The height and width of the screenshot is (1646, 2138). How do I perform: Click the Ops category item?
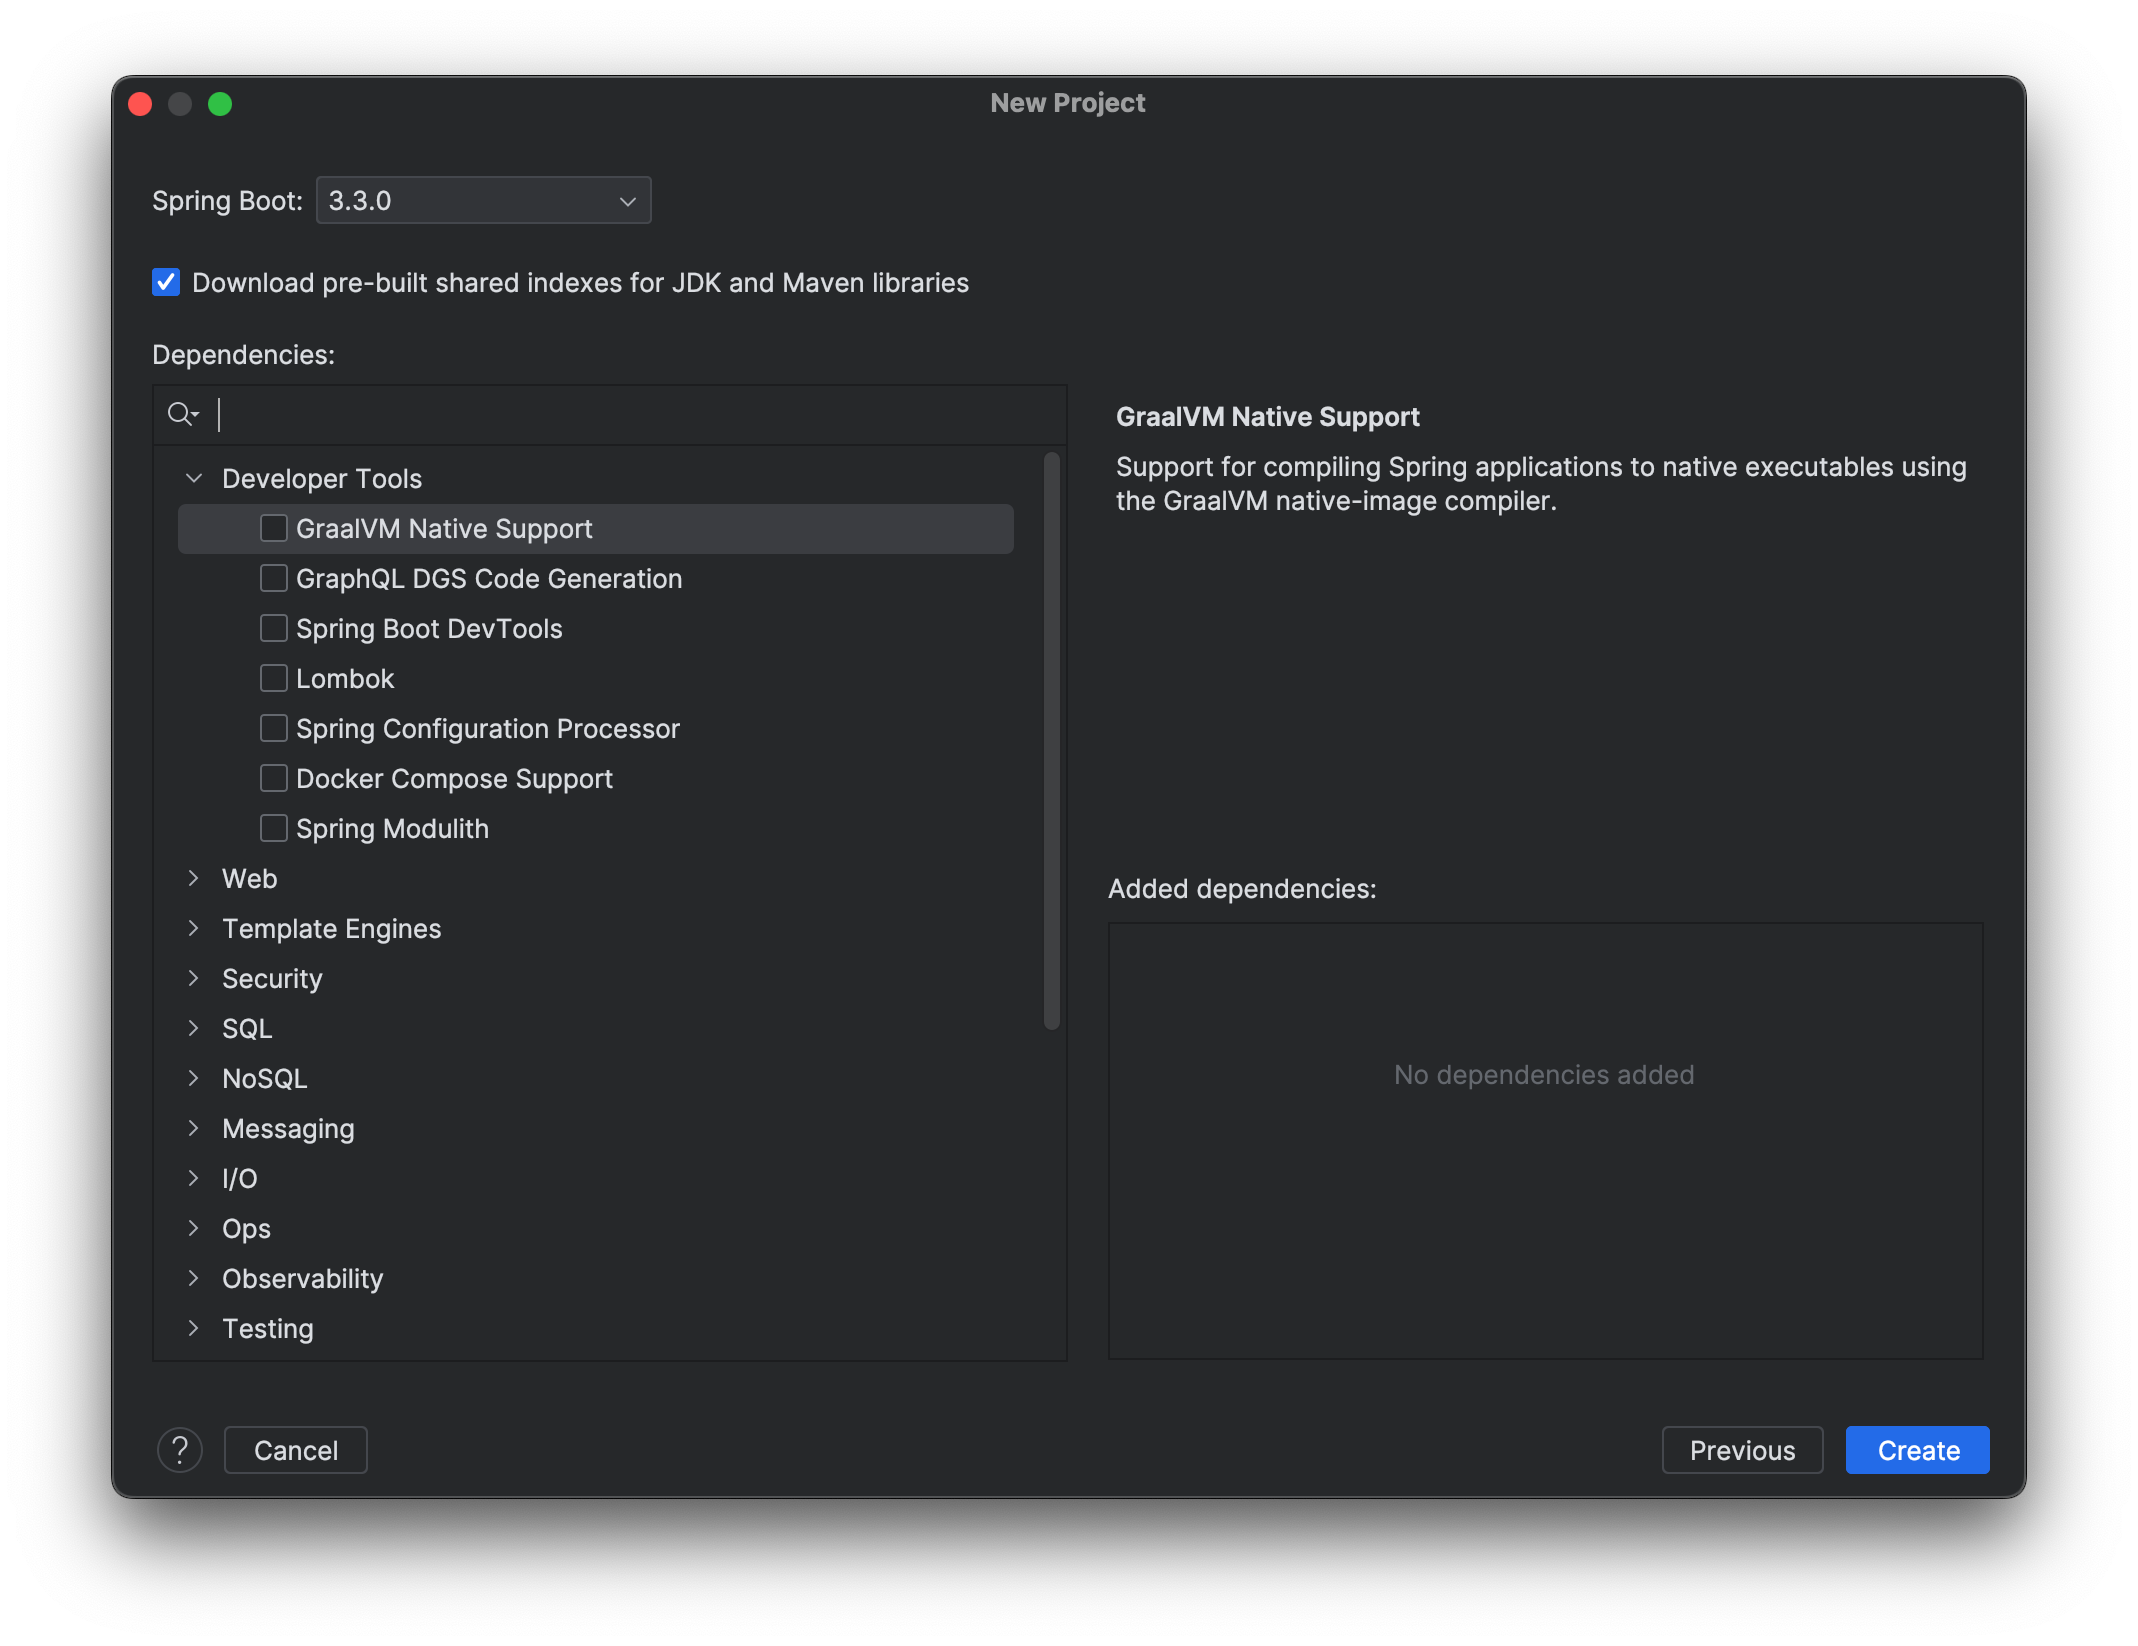(x=245, y=1228)
